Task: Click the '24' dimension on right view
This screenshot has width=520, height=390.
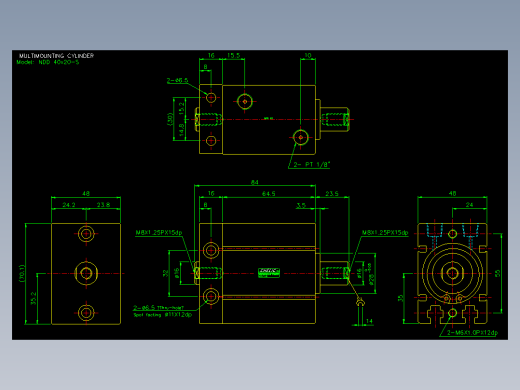Action: click(x=469, y=205)
